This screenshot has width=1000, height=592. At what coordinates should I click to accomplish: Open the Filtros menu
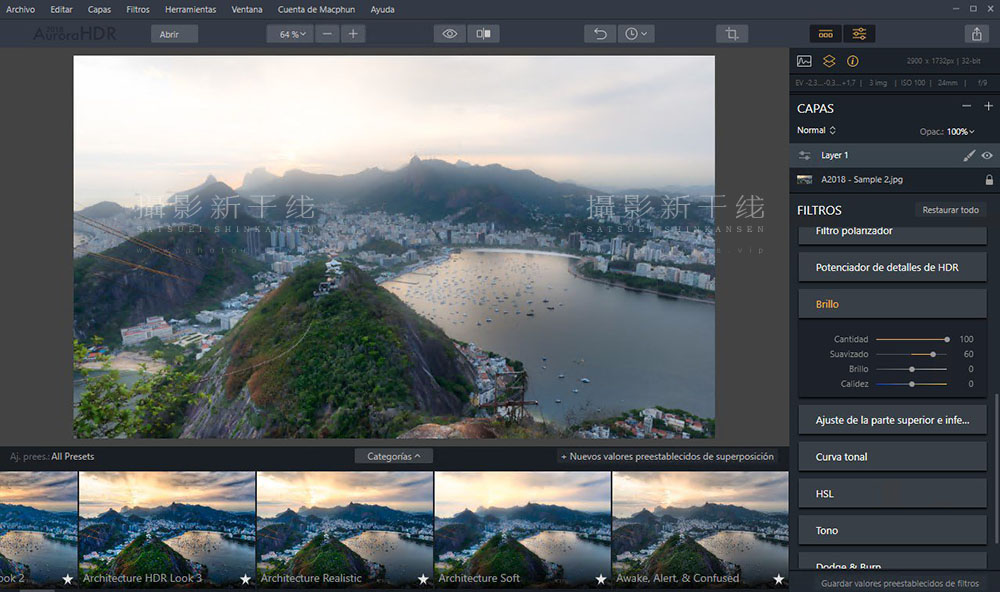click(x=138, y=10)
